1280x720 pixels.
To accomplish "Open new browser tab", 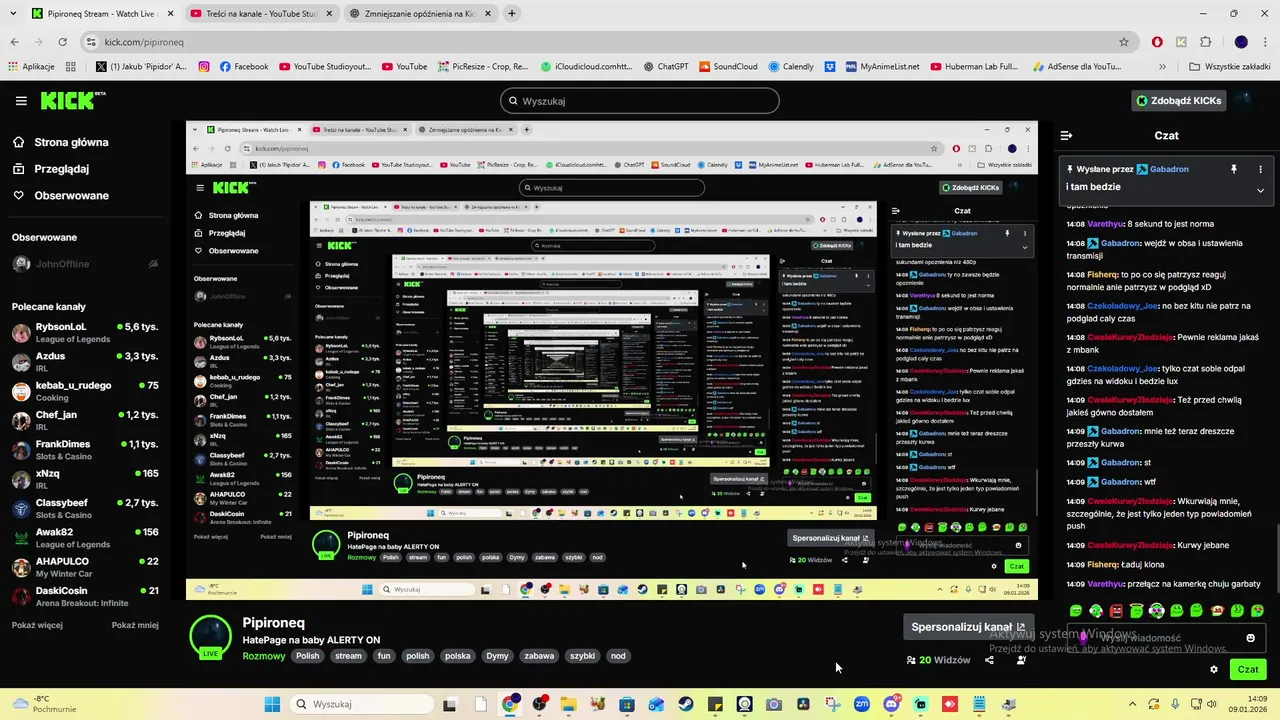I will 511,14.
